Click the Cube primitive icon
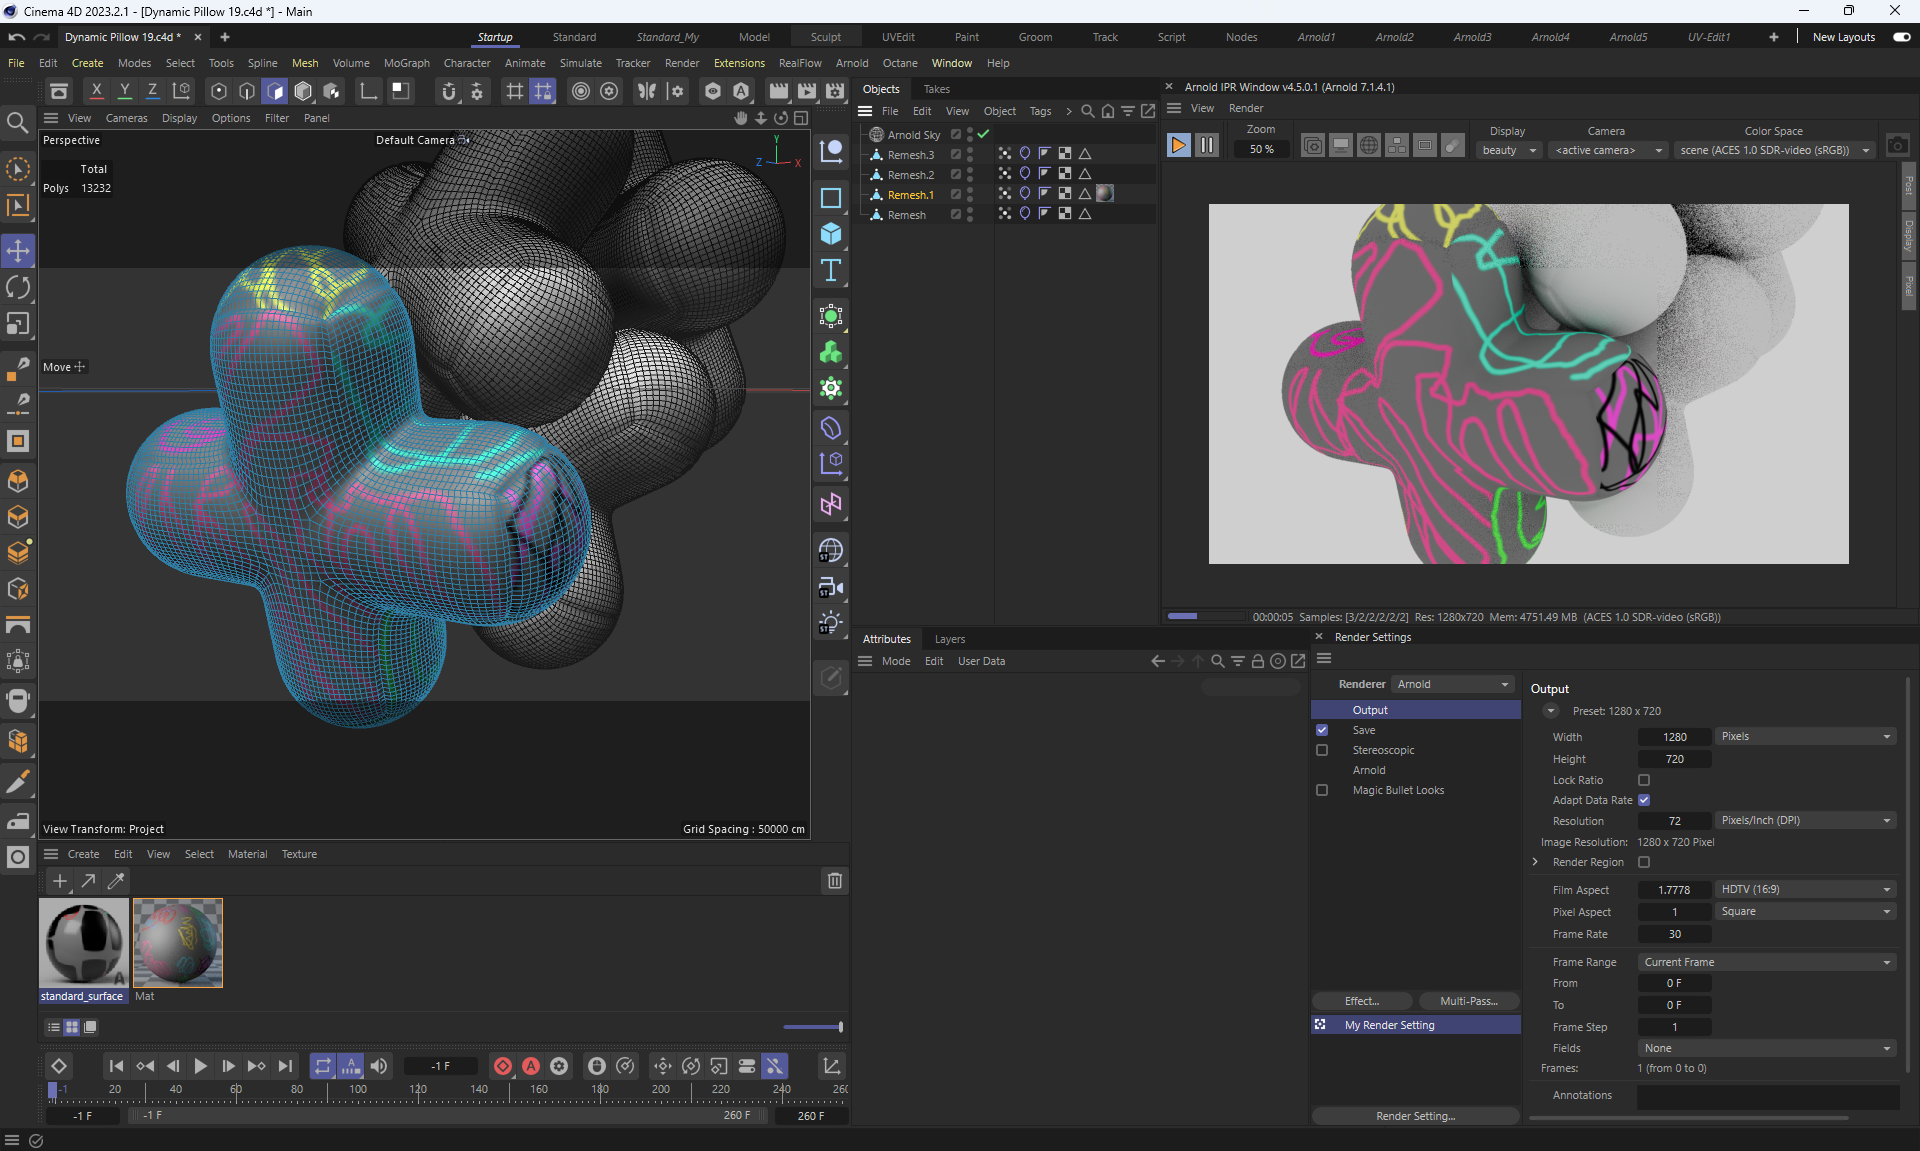The image size is (1920, 1151). 831,234
